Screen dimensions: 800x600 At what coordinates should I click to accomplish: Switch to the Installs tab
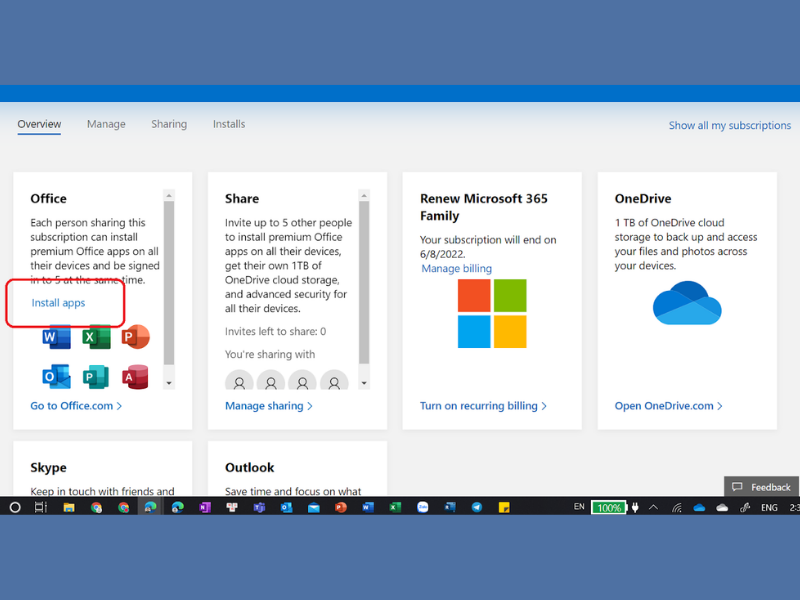click(229, 124)
